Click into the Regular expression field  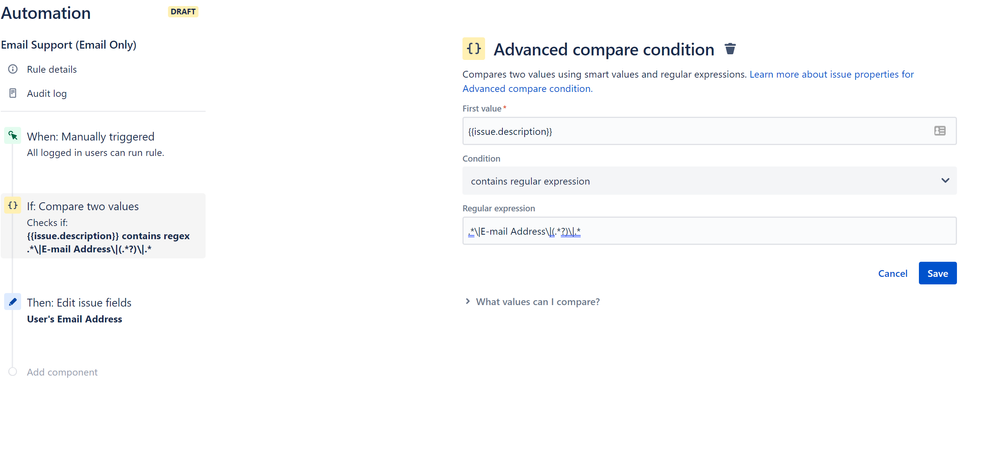750,231
